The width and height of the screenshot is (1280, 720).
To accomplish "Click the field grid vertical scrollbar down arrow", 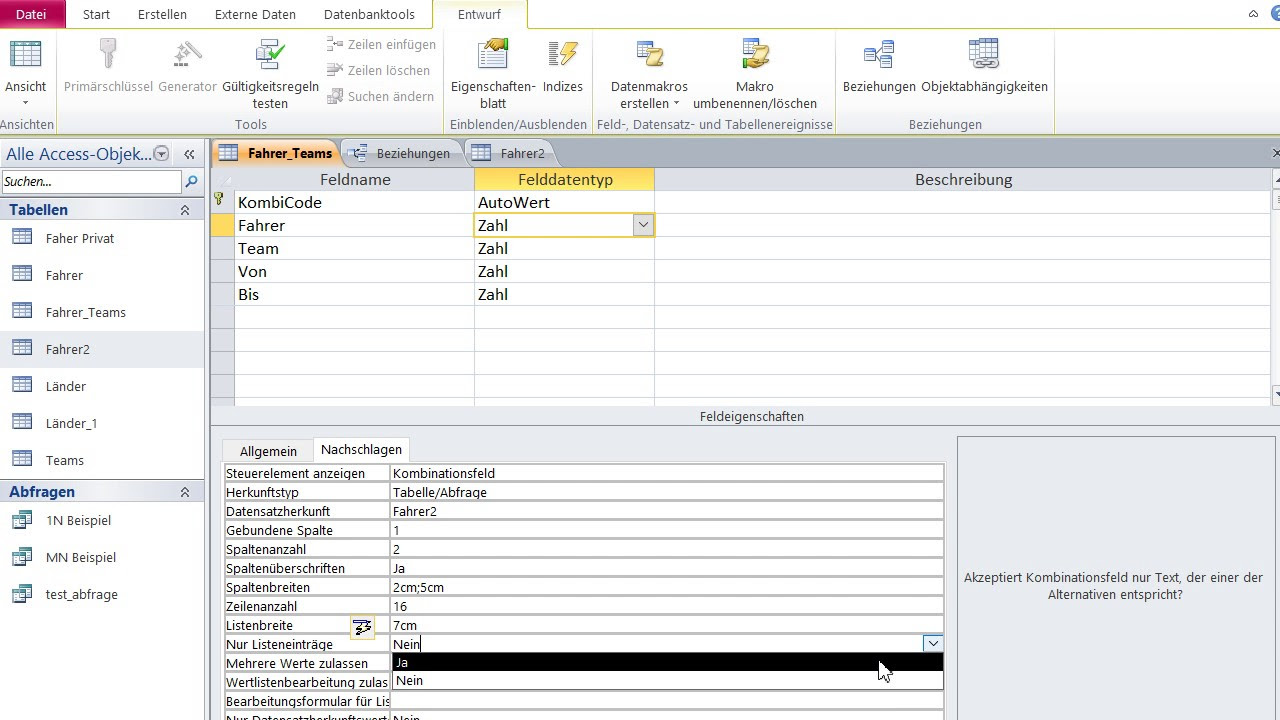I will [x=1277, y=395].
